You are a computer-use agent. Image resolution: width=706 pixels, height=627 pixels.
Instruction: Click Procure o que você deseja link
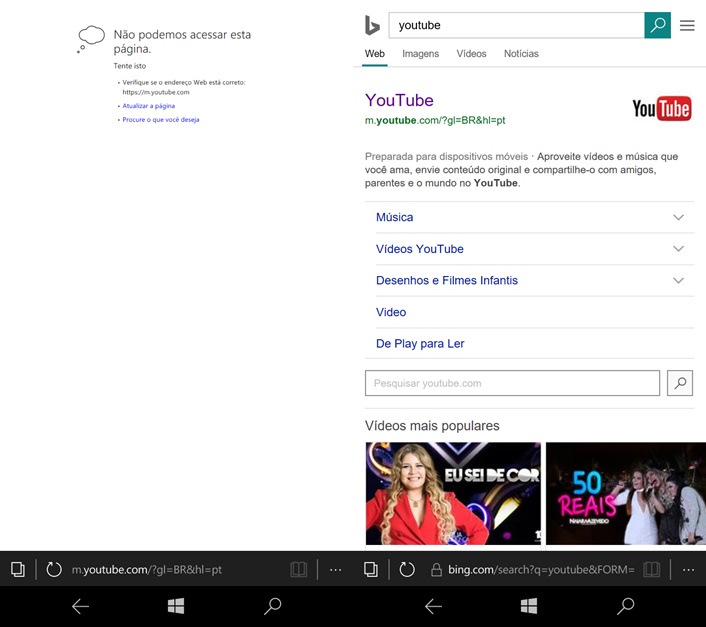click(161, 119)
